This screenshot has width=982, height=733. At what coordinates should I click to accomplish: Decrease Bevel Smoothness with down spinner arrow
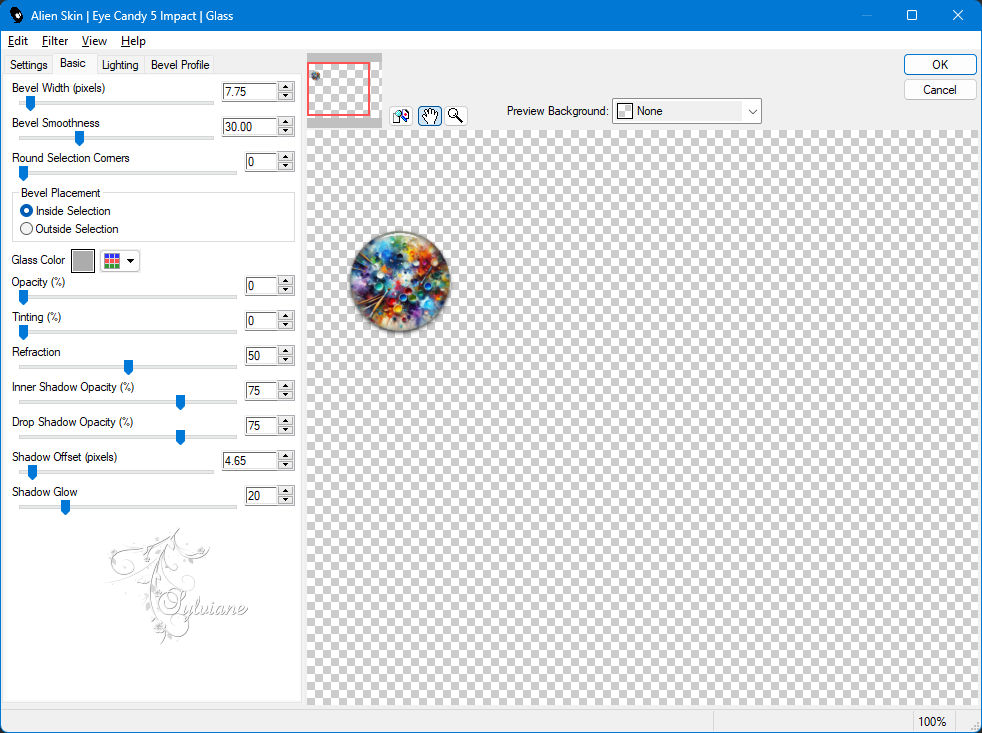[x=286, y=131]
